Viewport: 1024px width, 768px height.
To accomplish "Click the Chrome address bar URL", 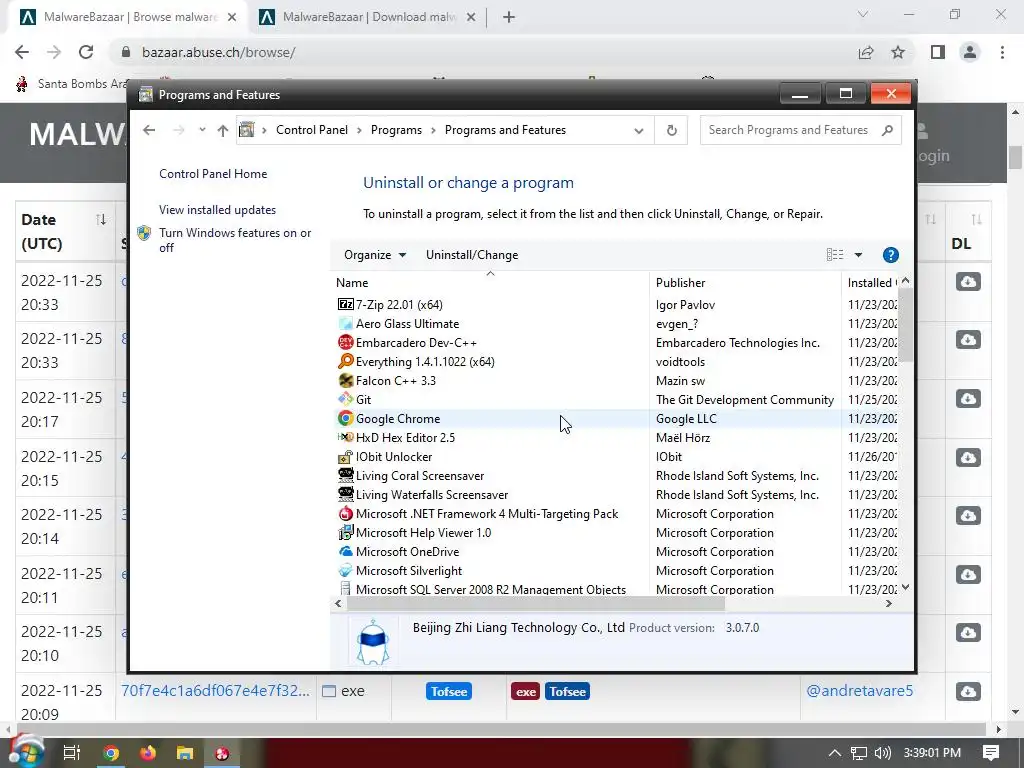I will click(218, 52).
